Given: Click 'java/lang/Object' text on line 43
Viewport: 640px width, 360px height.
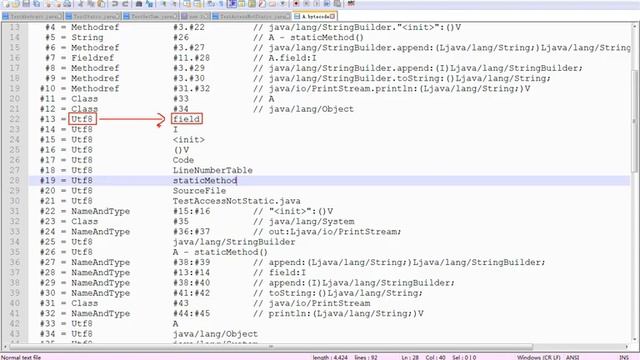Looking at the screenshot, I should pyautogui.click(x=215, y=334).
